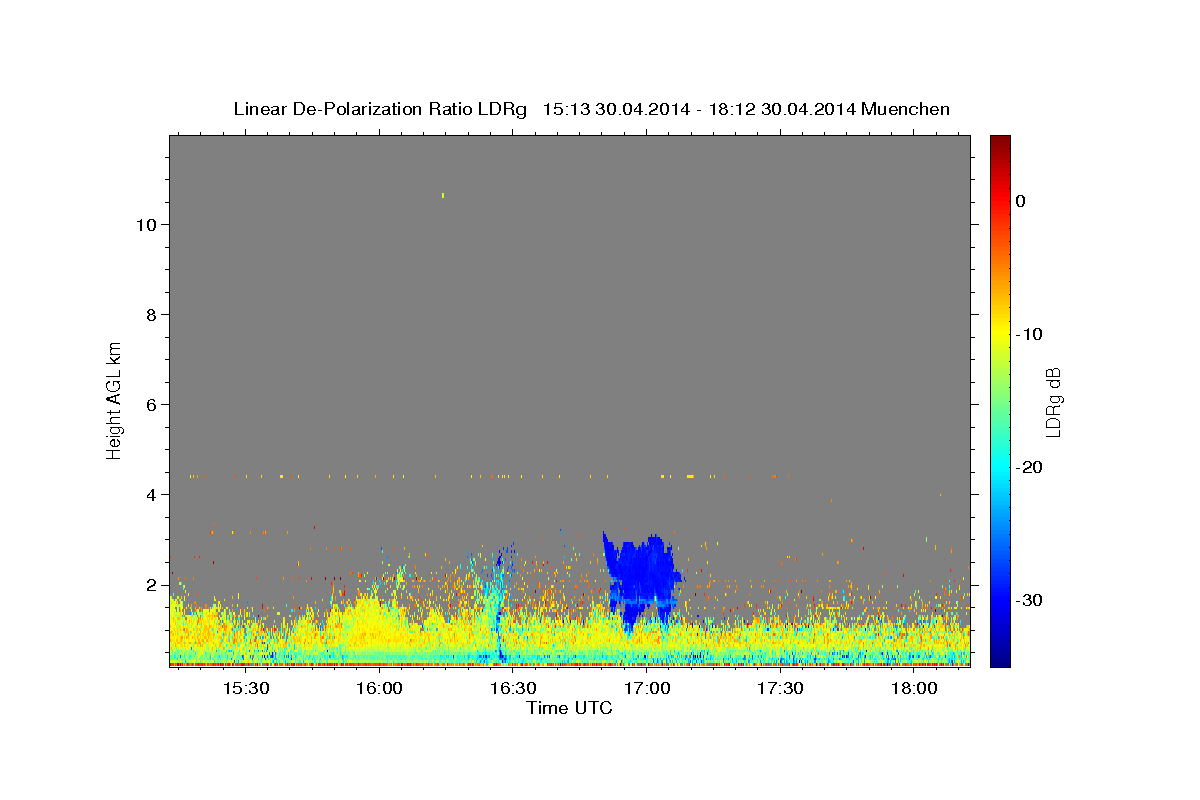The height and width of the screenshot is (800, 1200).
Task: Click the colorbar label '-10'
Action: tap(1030, 334)
